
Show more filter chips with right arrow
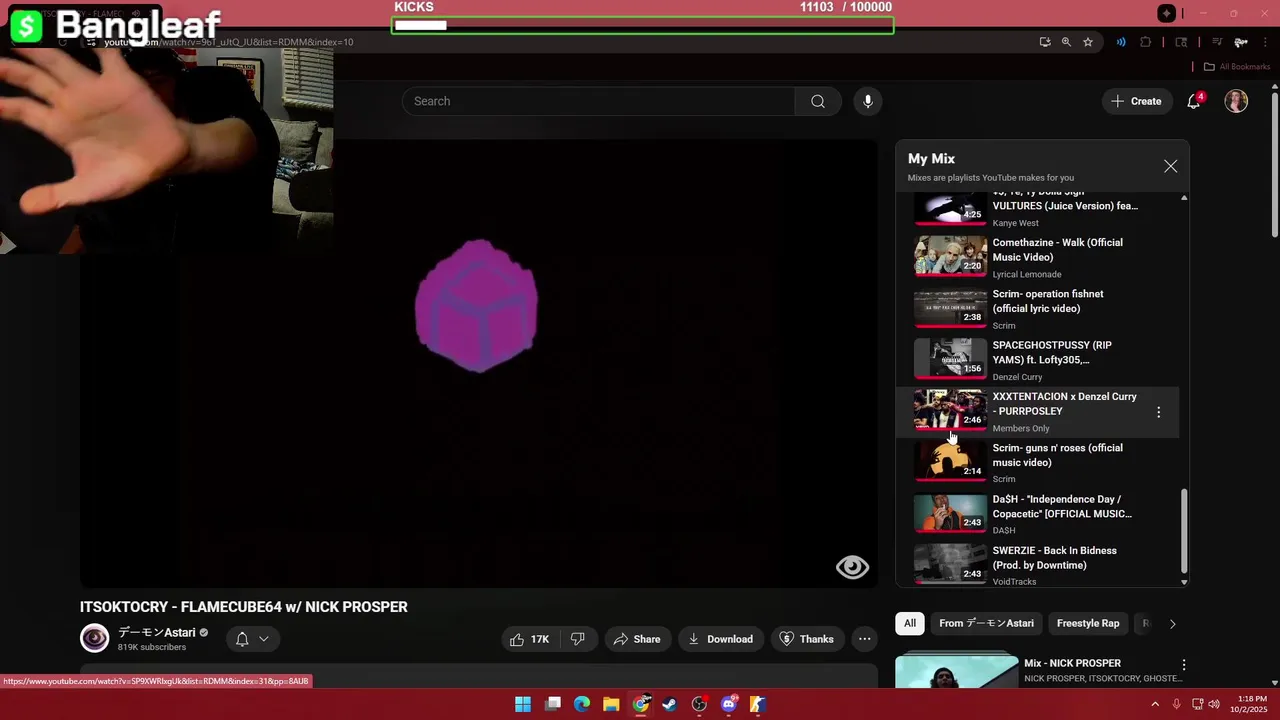coord(1172,624)
